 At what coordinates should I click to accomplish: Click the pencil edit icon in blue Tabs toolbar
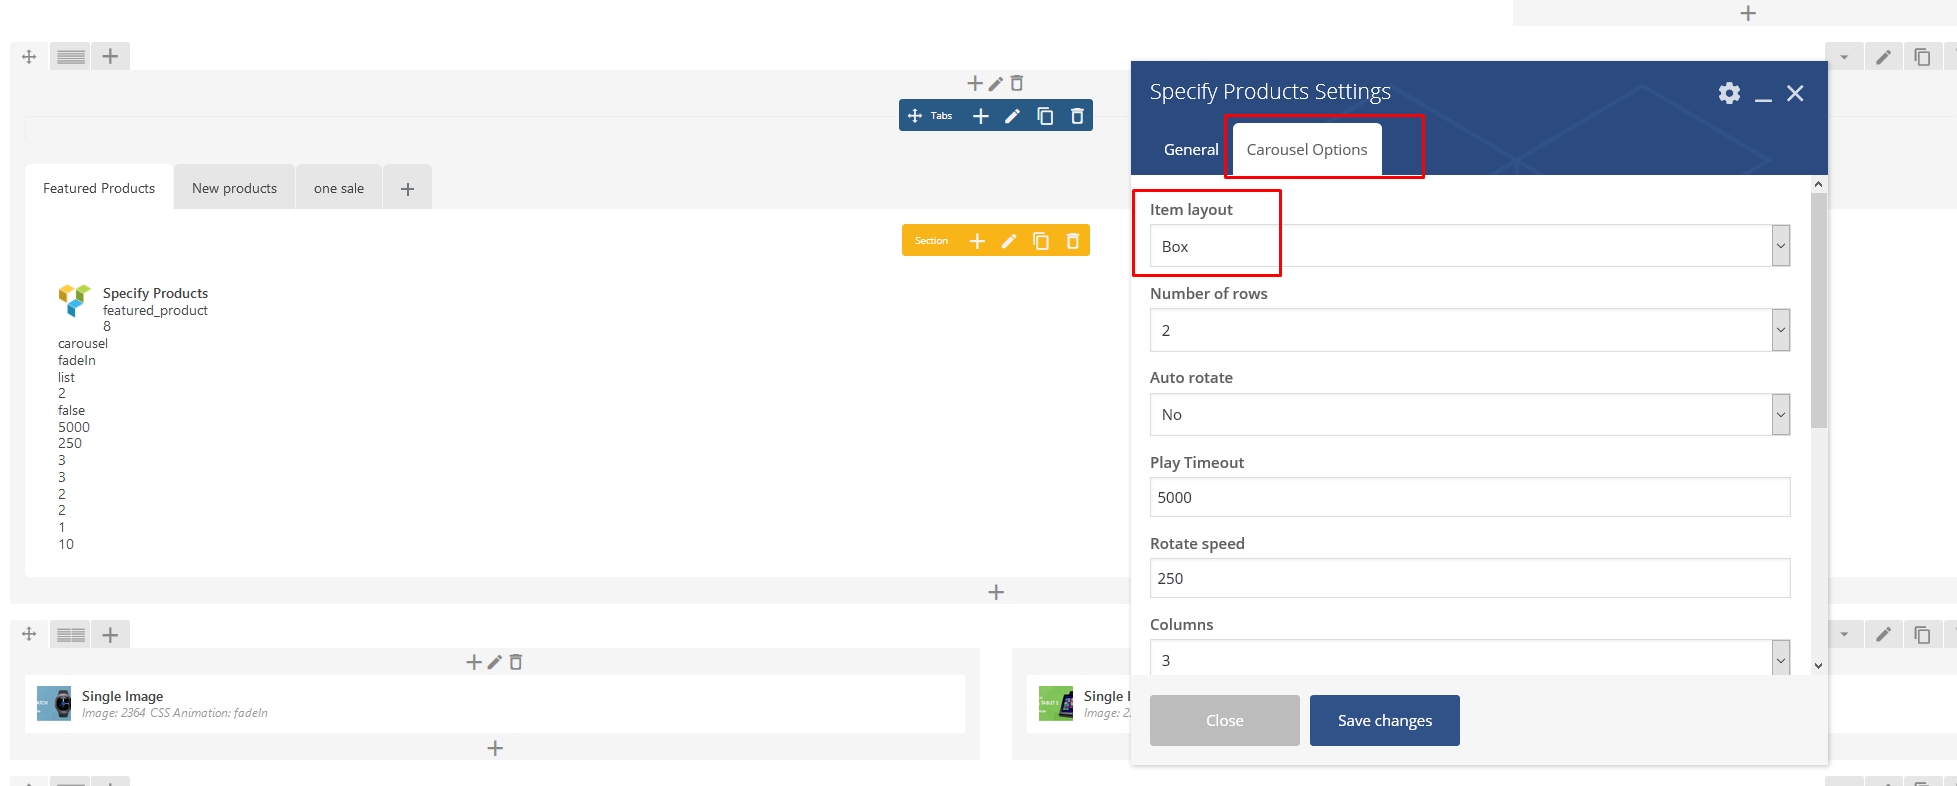[x=1012, y=116]
